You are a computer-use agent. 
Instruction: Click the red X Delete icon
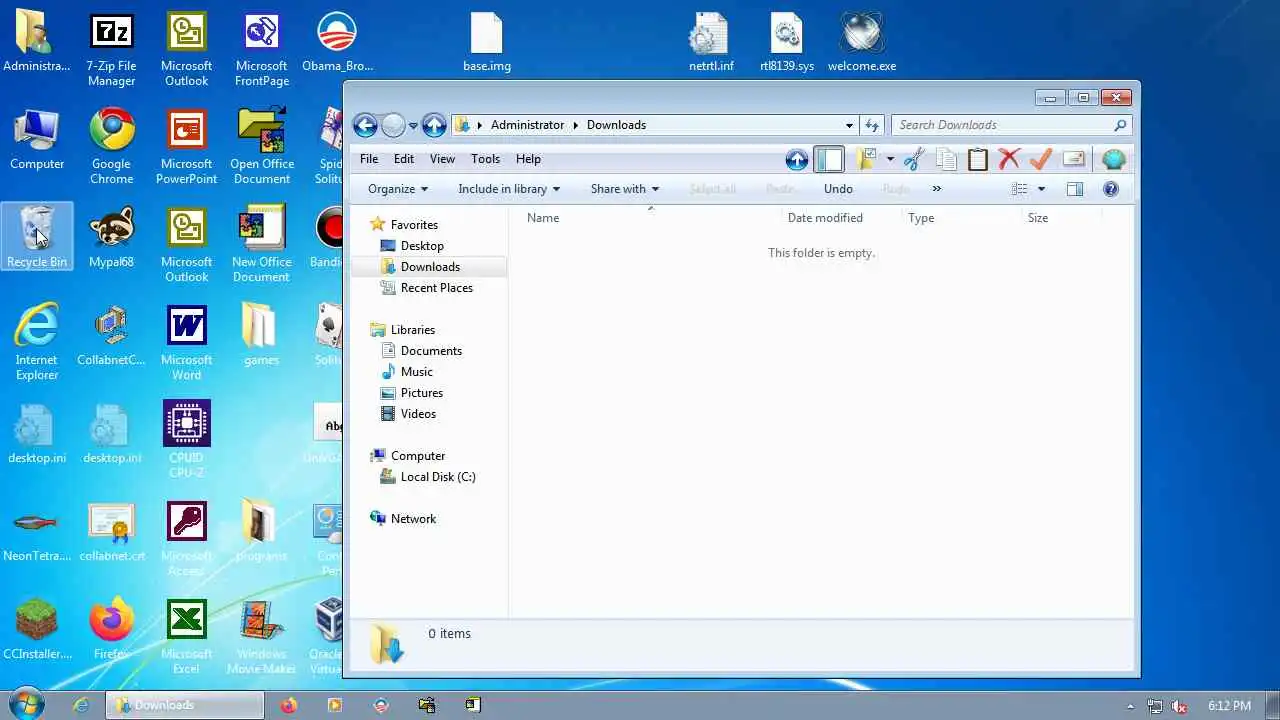[x=1009, y=160]
